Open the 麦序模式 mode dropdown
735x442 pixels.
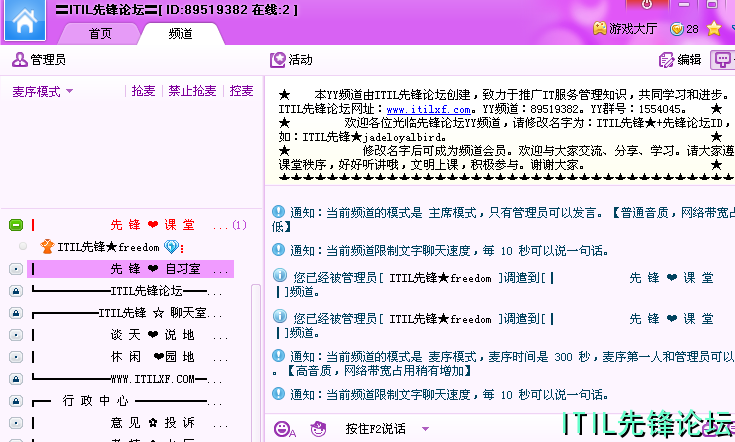(x=42, y=91)
